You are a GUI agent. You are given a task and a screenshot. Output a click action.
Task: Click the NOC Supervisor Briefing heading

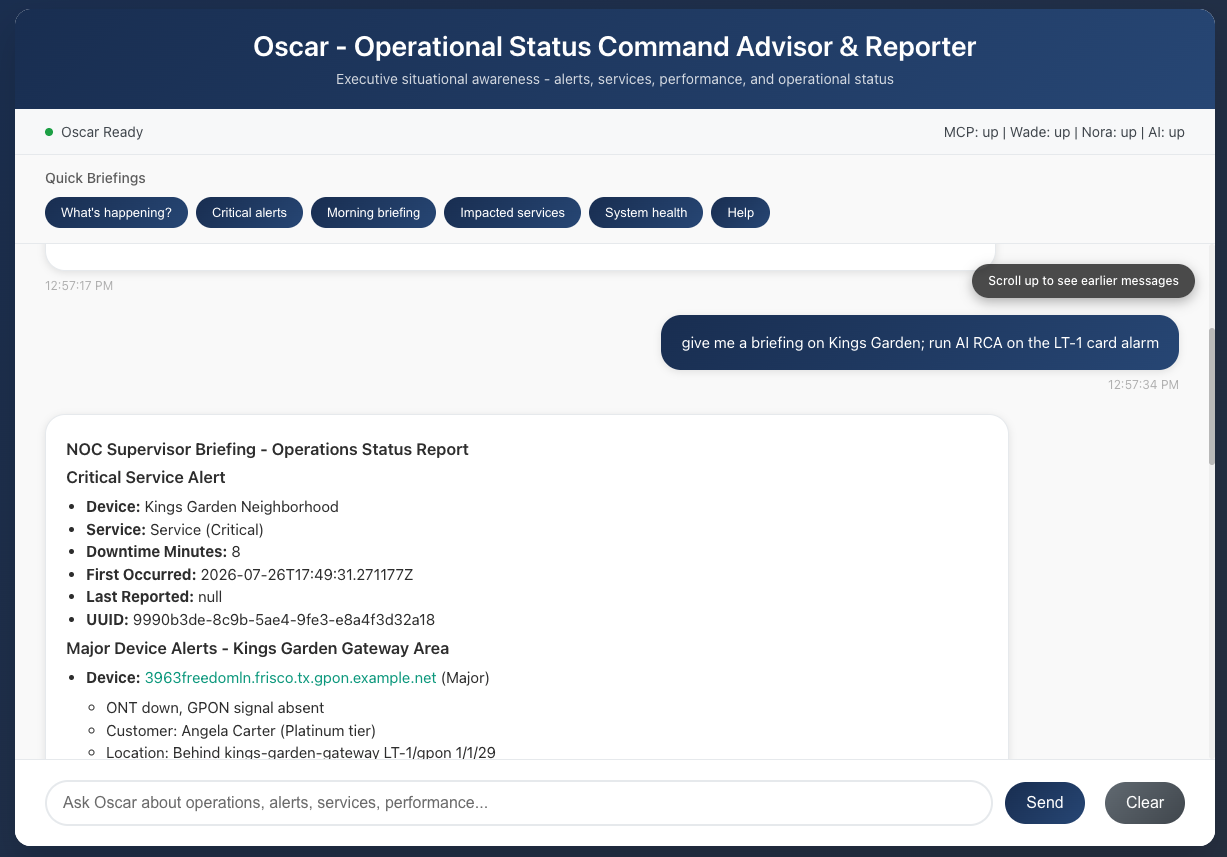(x=267, y=450)
